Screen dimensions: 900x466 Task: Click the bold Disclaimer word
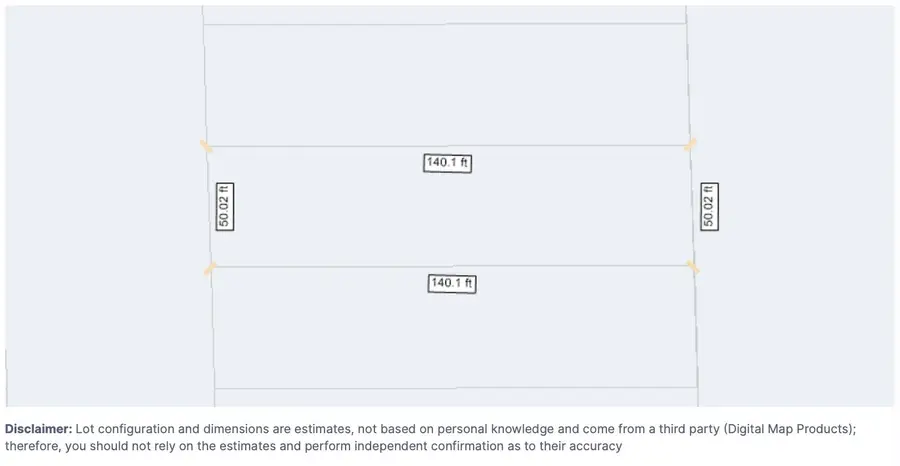coord(38,429)
